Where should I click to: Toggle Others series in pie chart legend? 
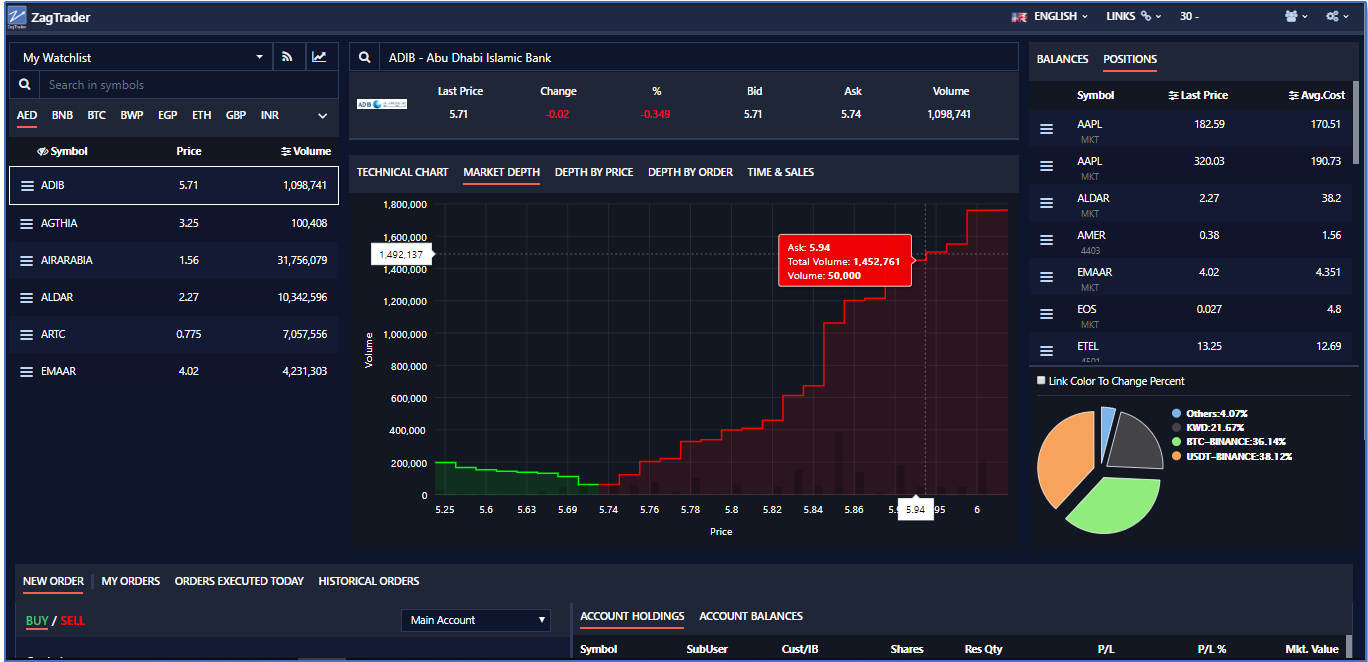click(1210, 413)
